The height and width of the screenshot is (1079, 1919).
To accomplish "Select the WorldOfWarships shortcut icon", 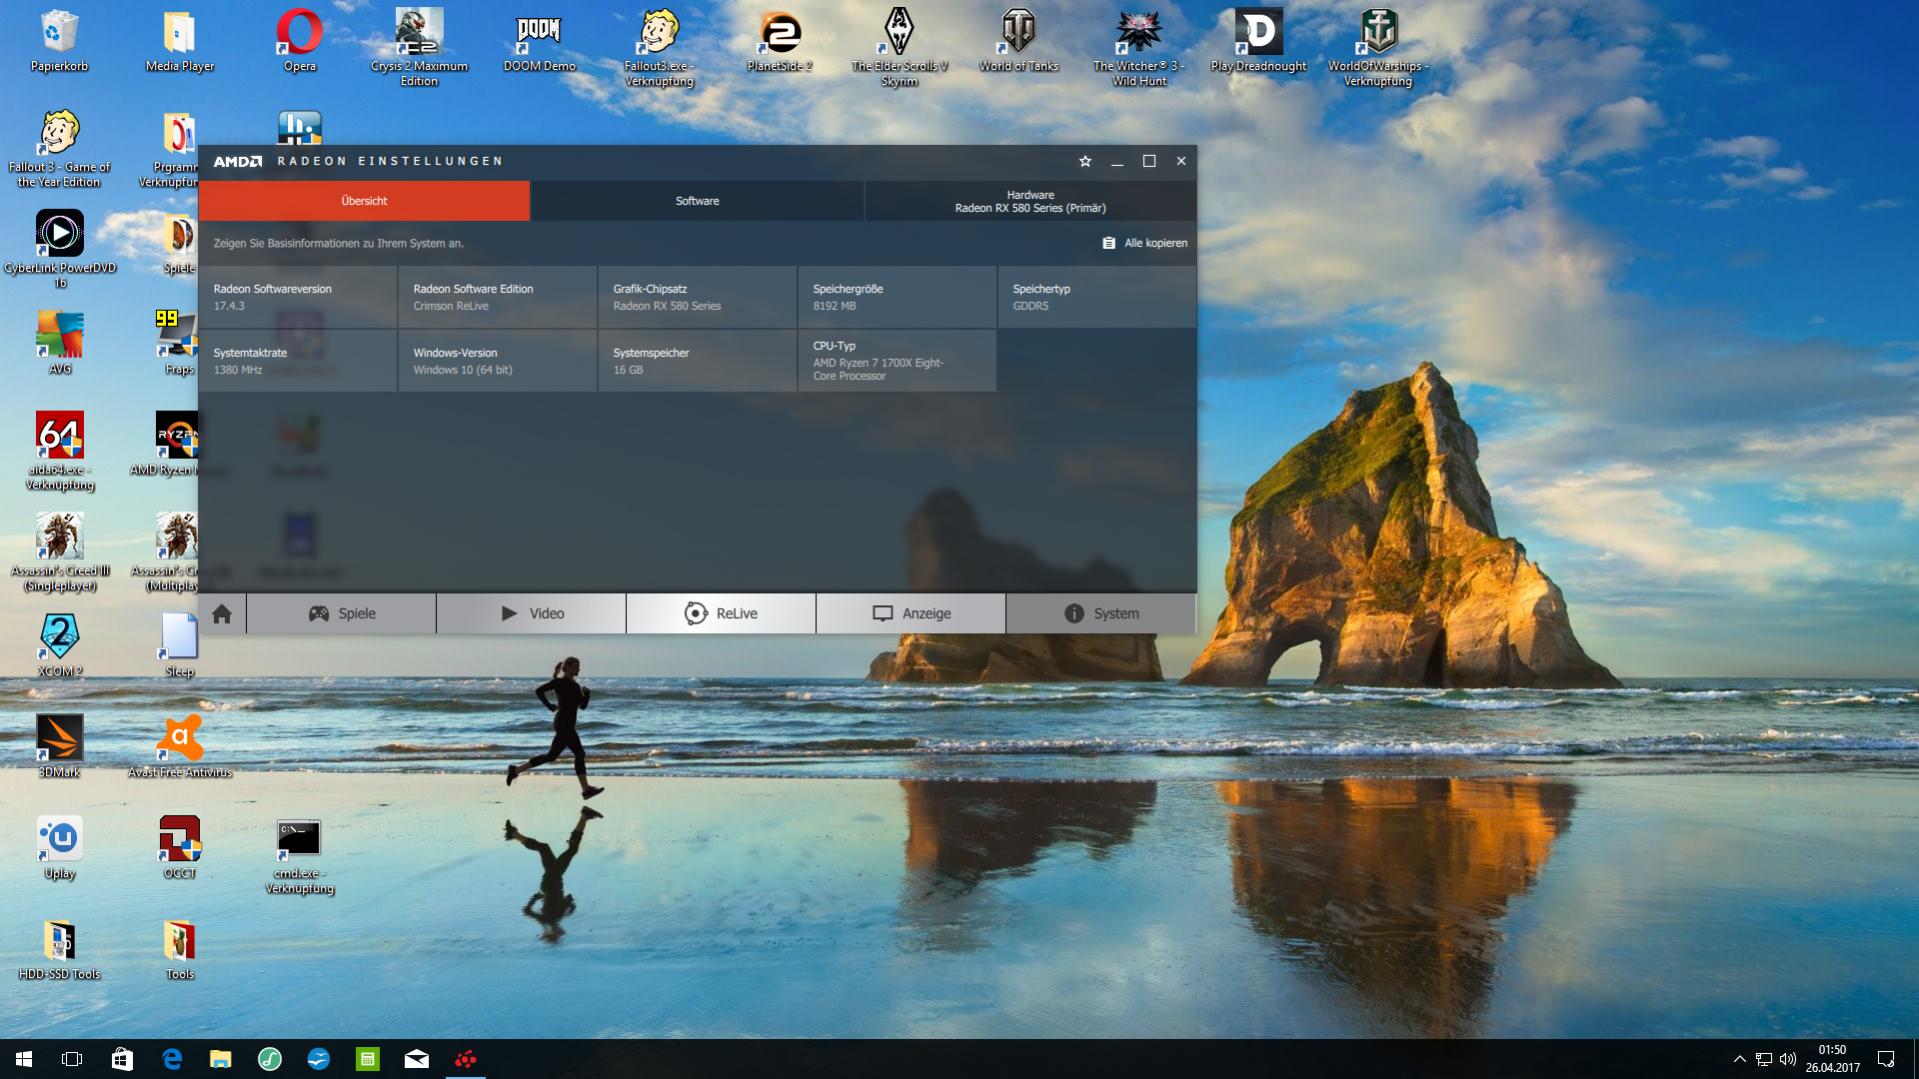I will [1378, 48].
